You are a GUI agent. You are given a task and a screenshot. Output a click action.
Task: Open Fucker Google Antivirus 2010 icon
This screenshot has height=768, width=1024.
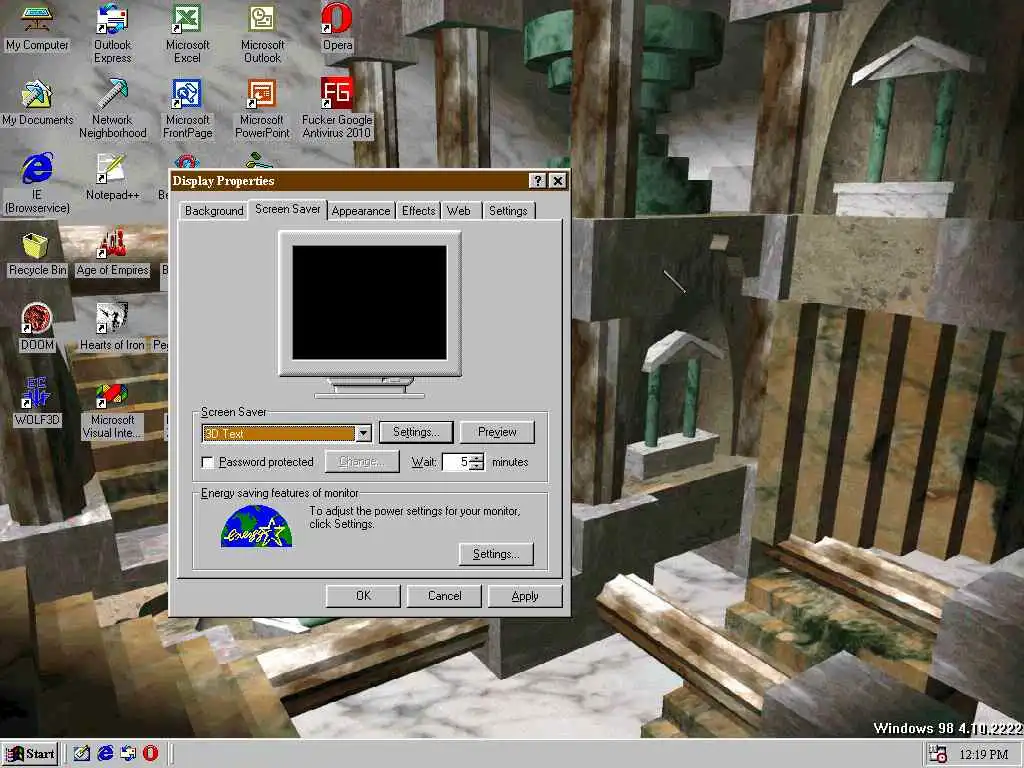pos(337,108)
